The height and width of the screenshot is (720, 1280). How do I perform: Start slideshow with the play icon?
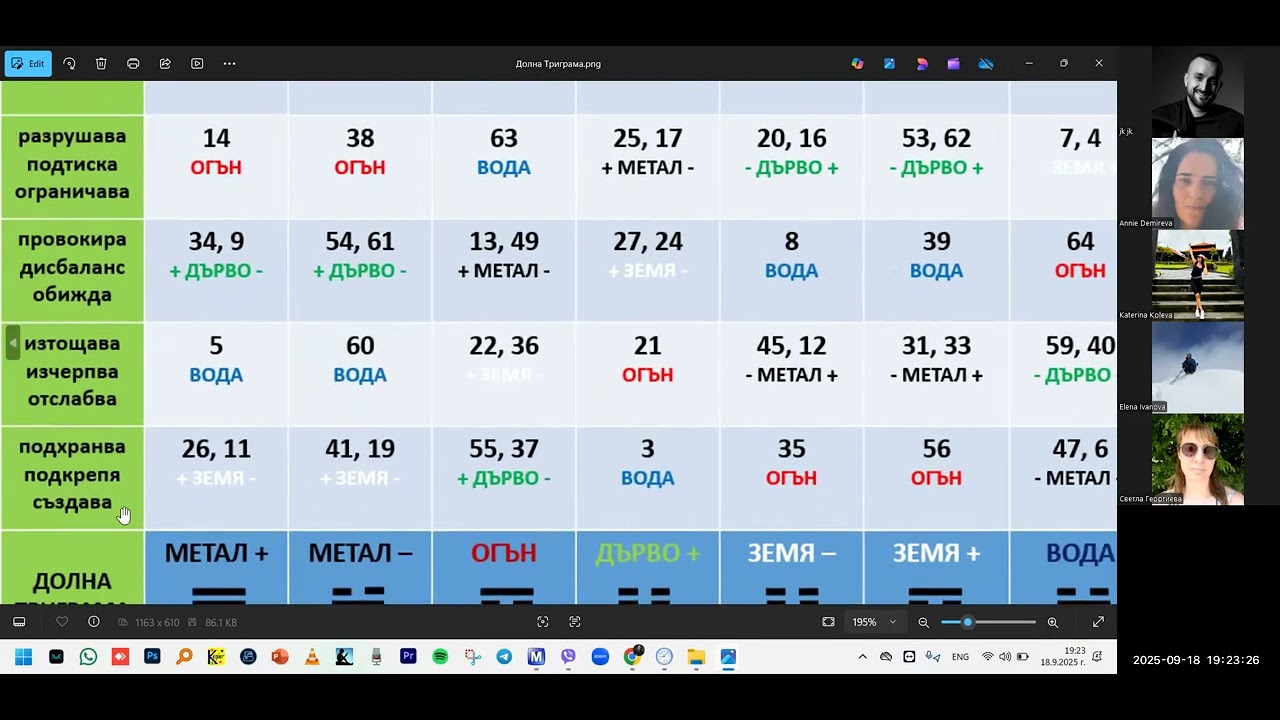click(x=197, y=63)
